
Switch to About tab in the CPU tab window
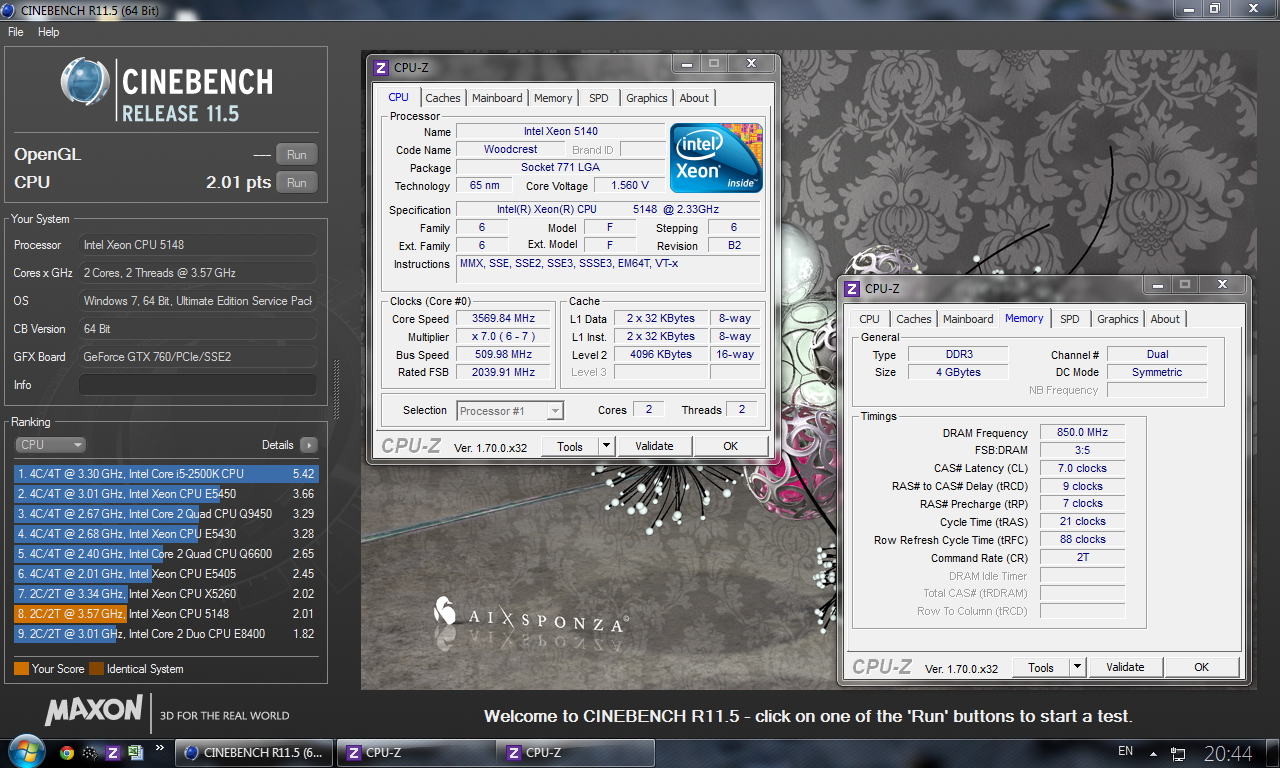click(694, 98)
